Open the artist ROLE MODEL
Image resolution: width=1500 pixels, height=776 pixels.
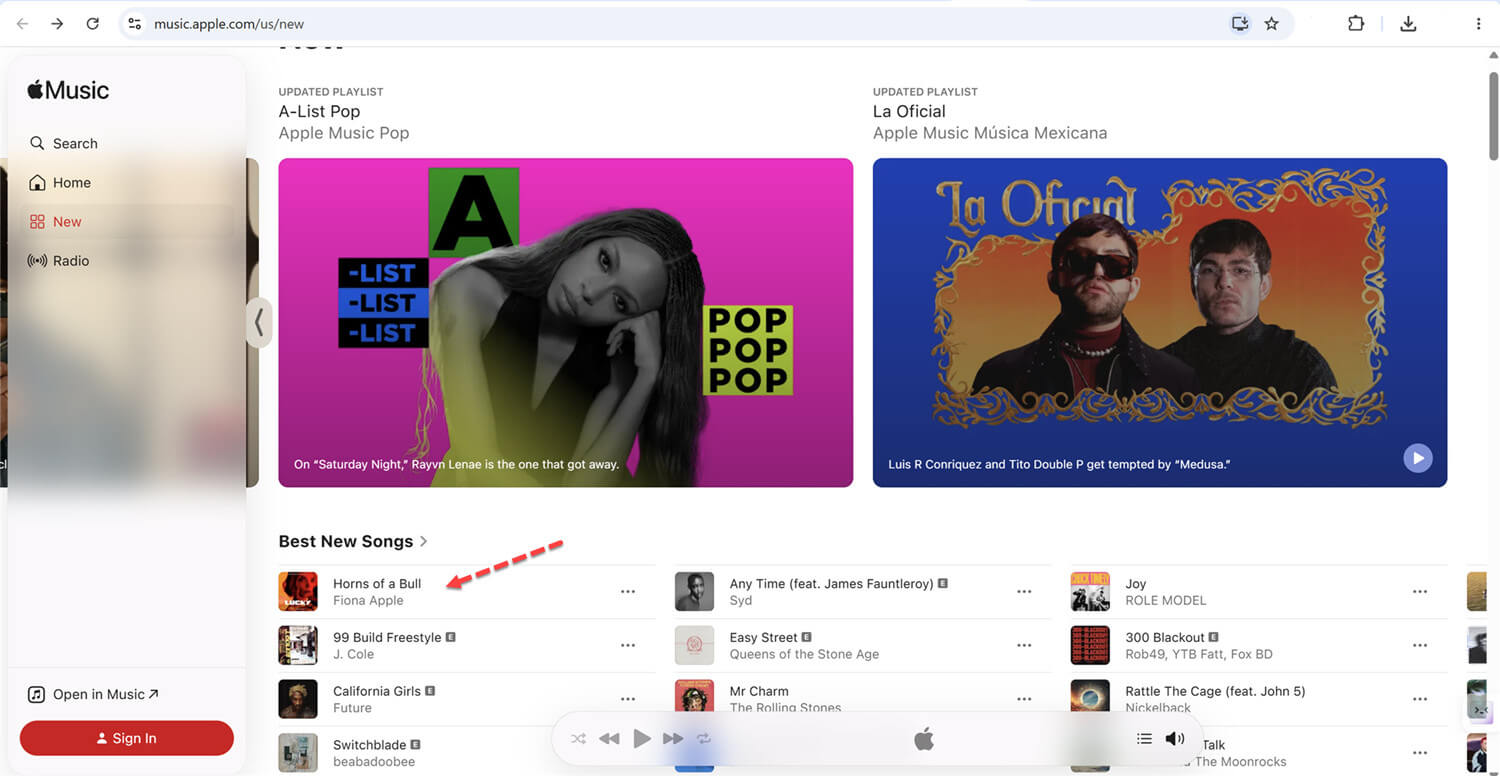1165,601
